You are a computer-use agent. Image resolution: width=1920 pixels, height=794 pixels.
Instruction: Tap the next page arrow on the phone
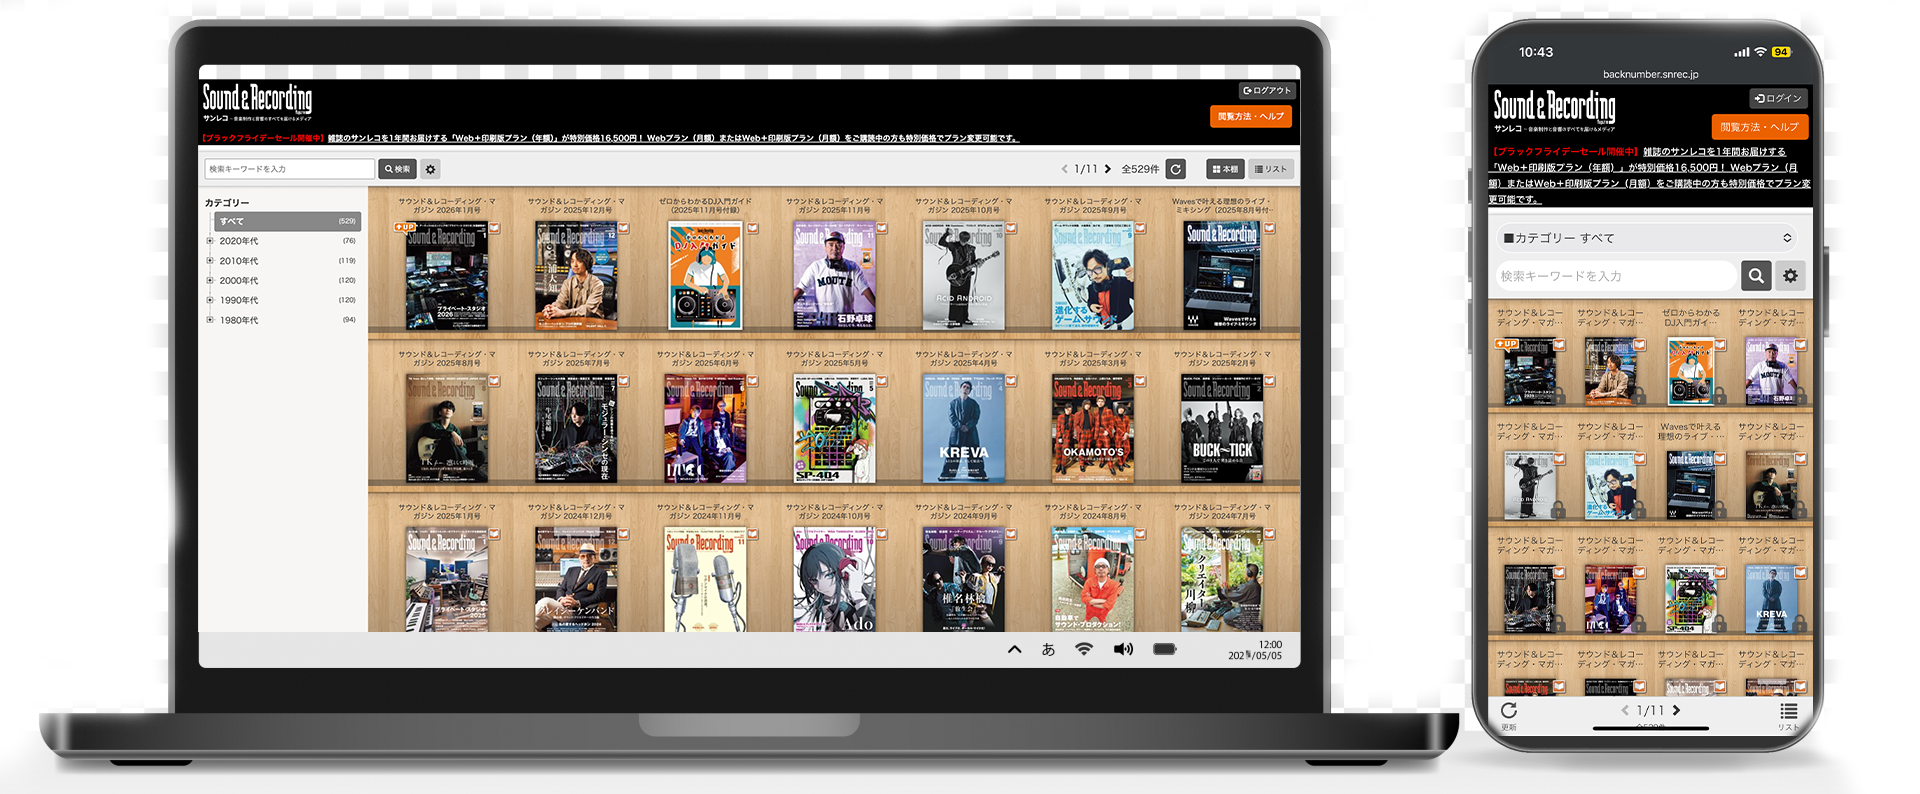click(1677, 710)
